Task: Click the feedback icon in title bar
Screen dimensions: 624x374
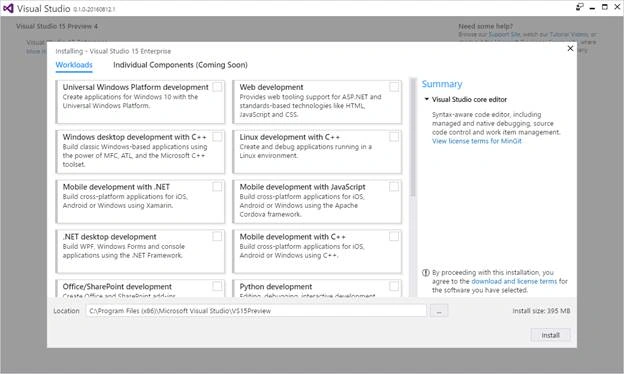Action: [579, 7]
